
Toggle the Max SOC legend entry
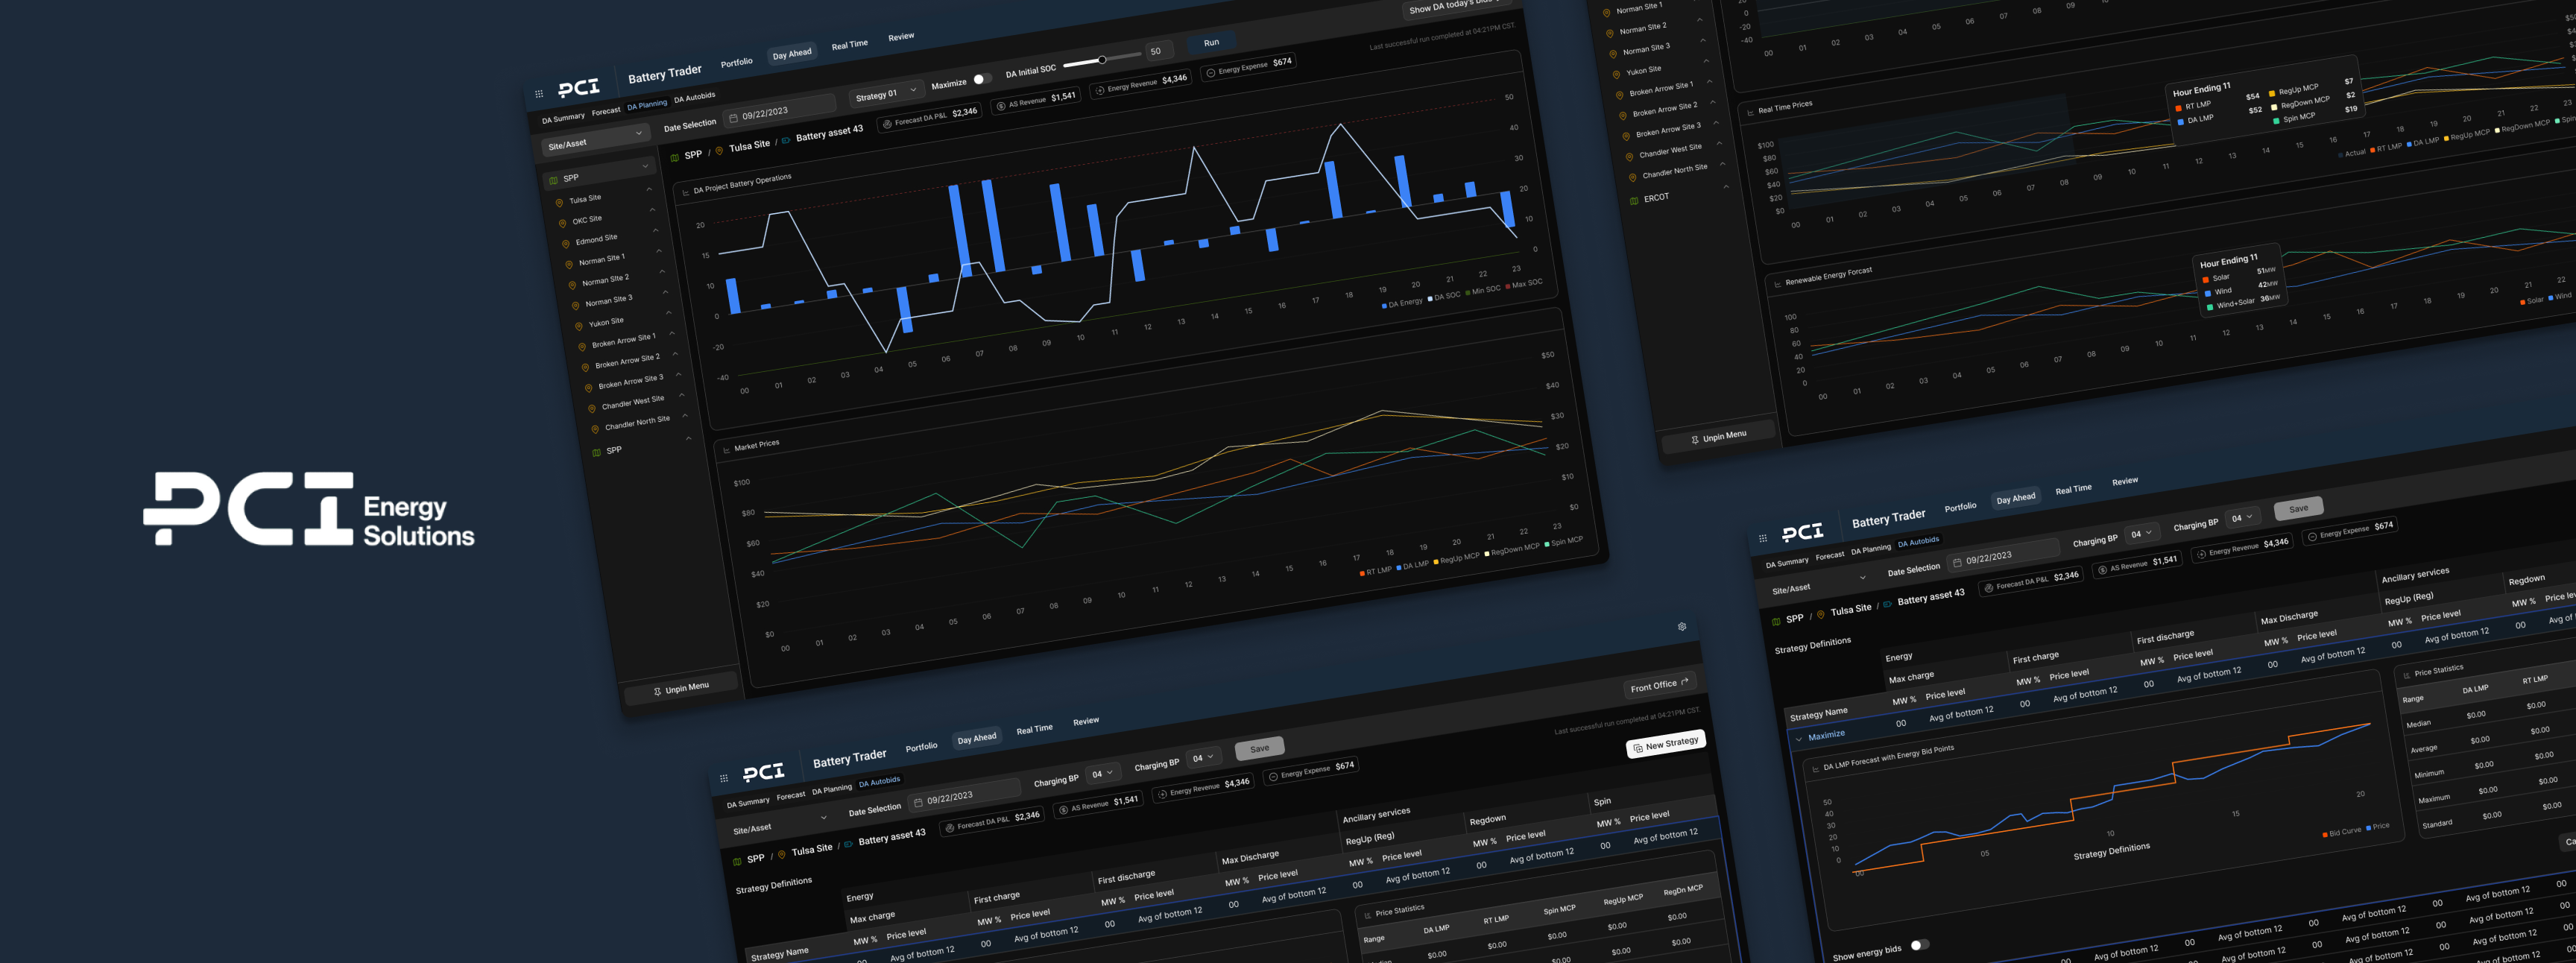coord(1523,285)
